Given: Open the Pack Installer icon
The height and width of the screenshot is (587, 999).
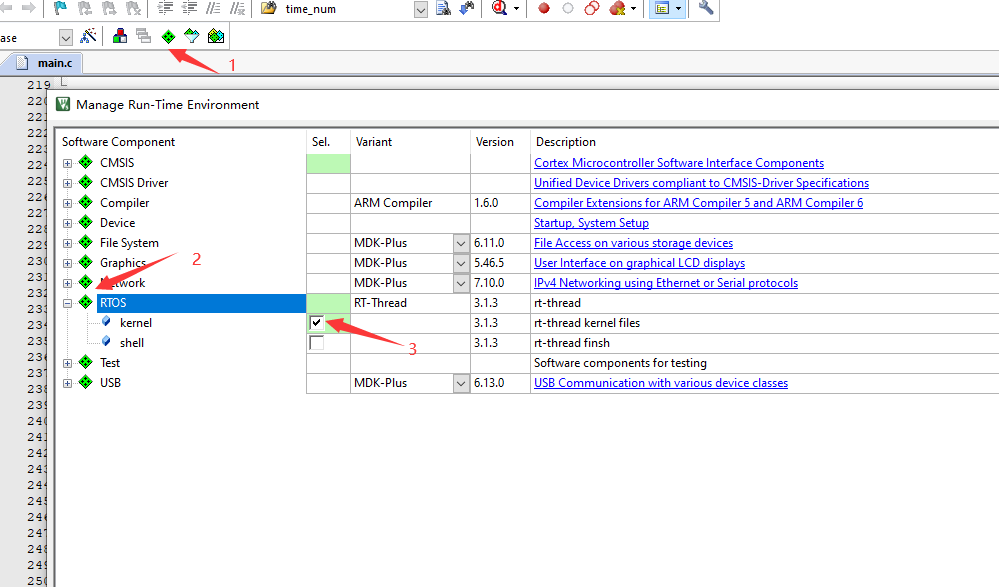Looking at the screenshot, I should click(x=216, y=36).
